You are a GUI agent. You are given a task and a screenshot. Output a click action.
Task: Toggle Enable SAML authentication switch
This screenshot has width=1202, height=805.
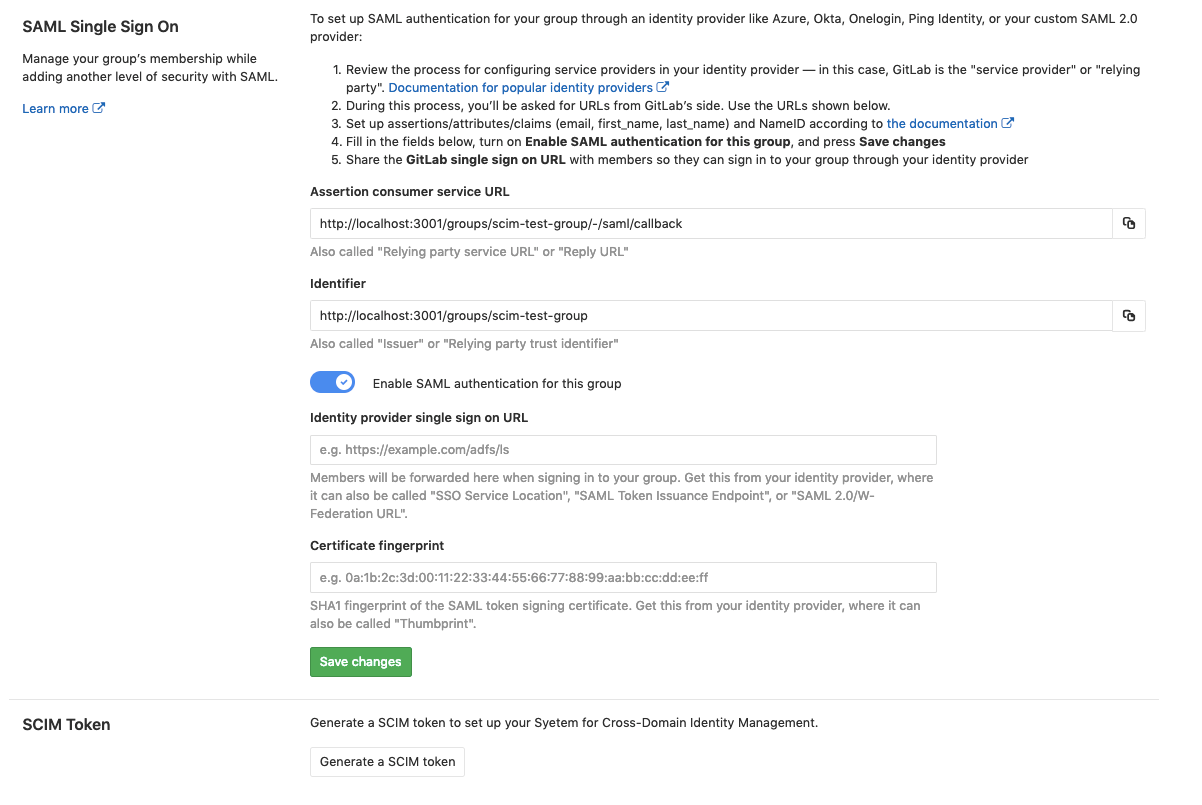click(332, 382)
